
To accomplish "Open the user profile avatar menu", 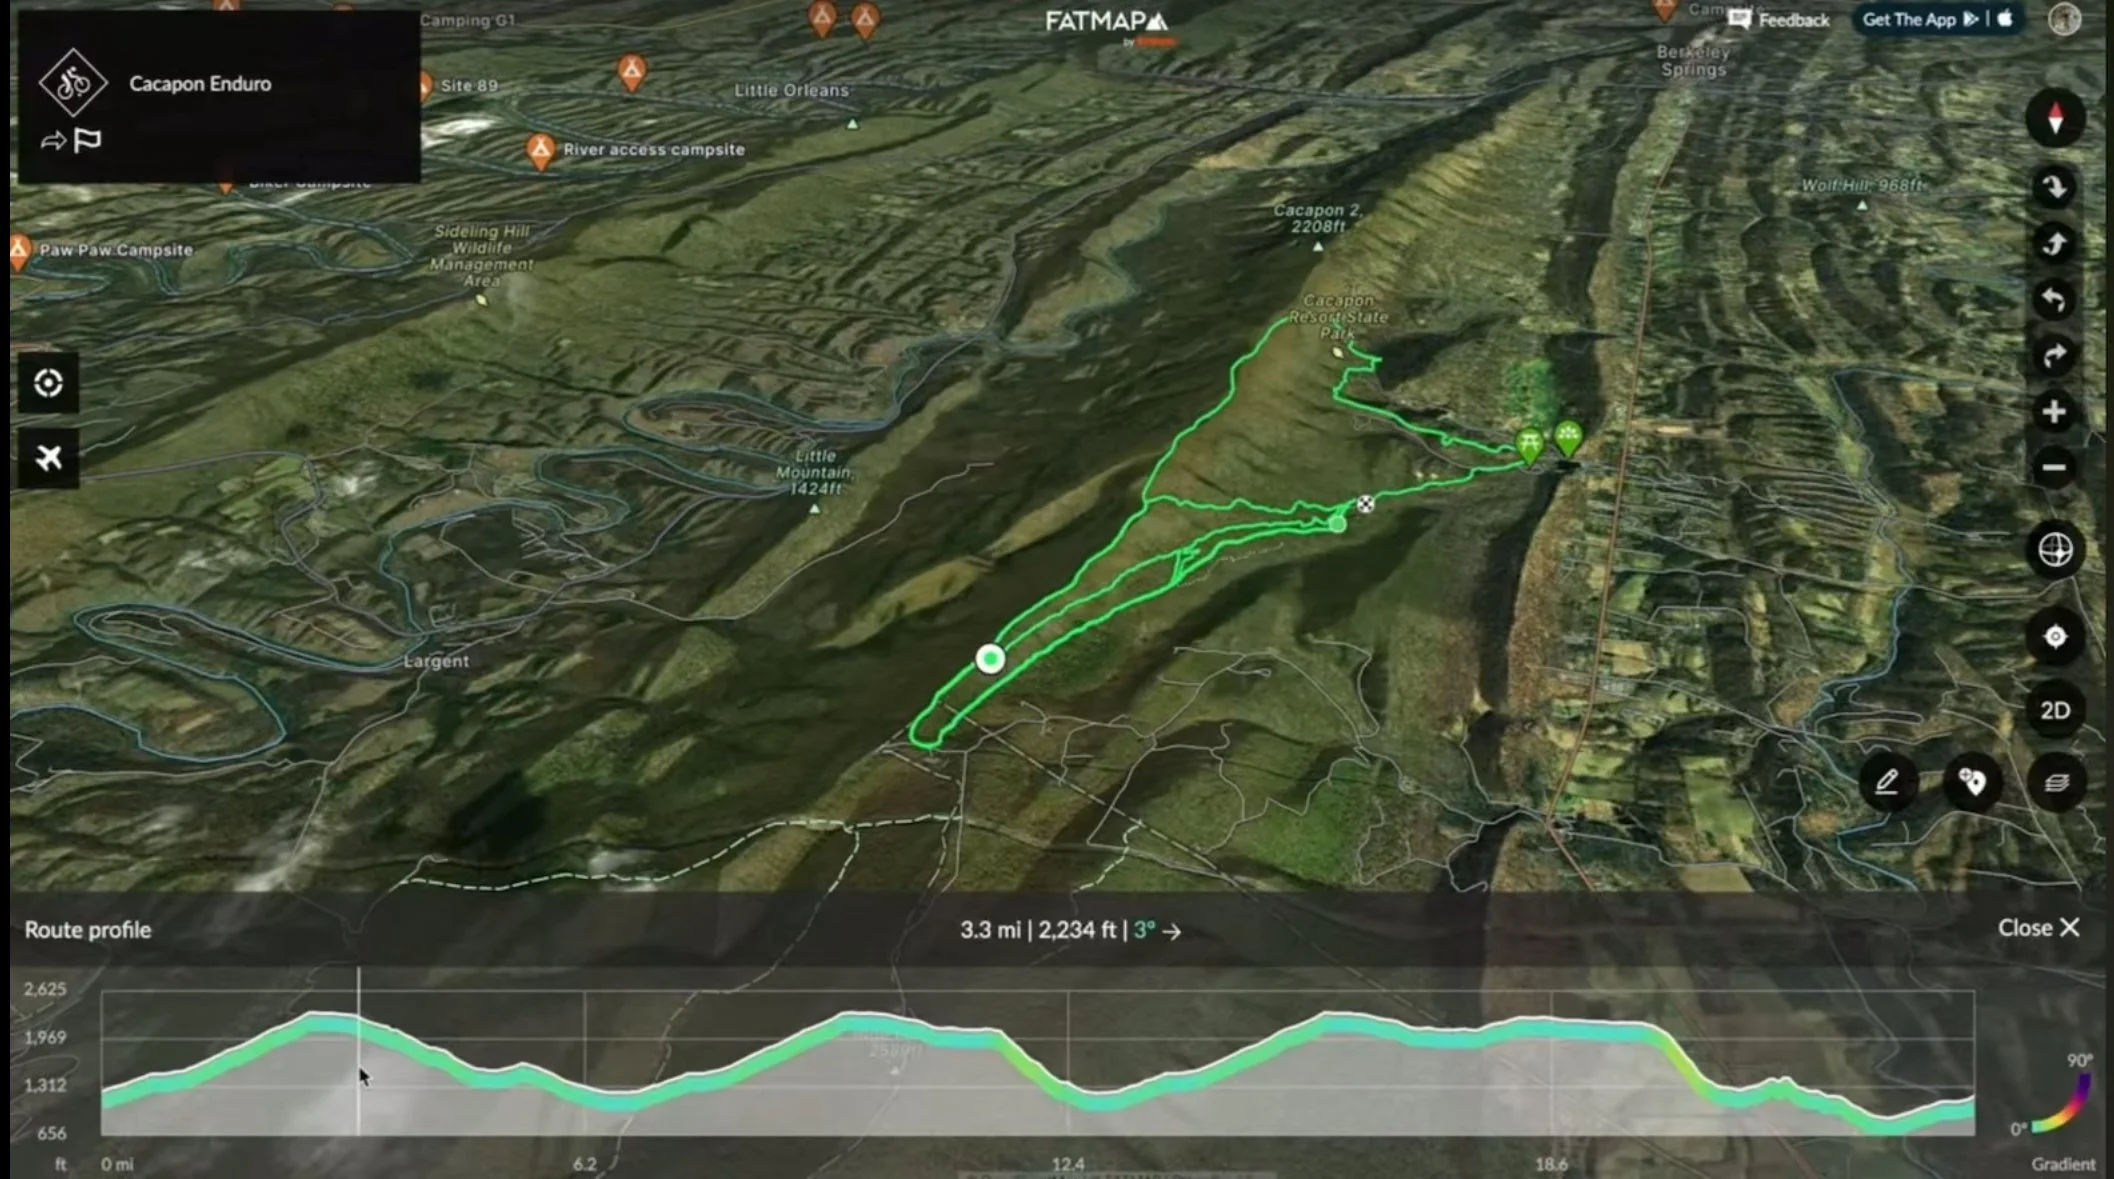I will point(2064,20).
